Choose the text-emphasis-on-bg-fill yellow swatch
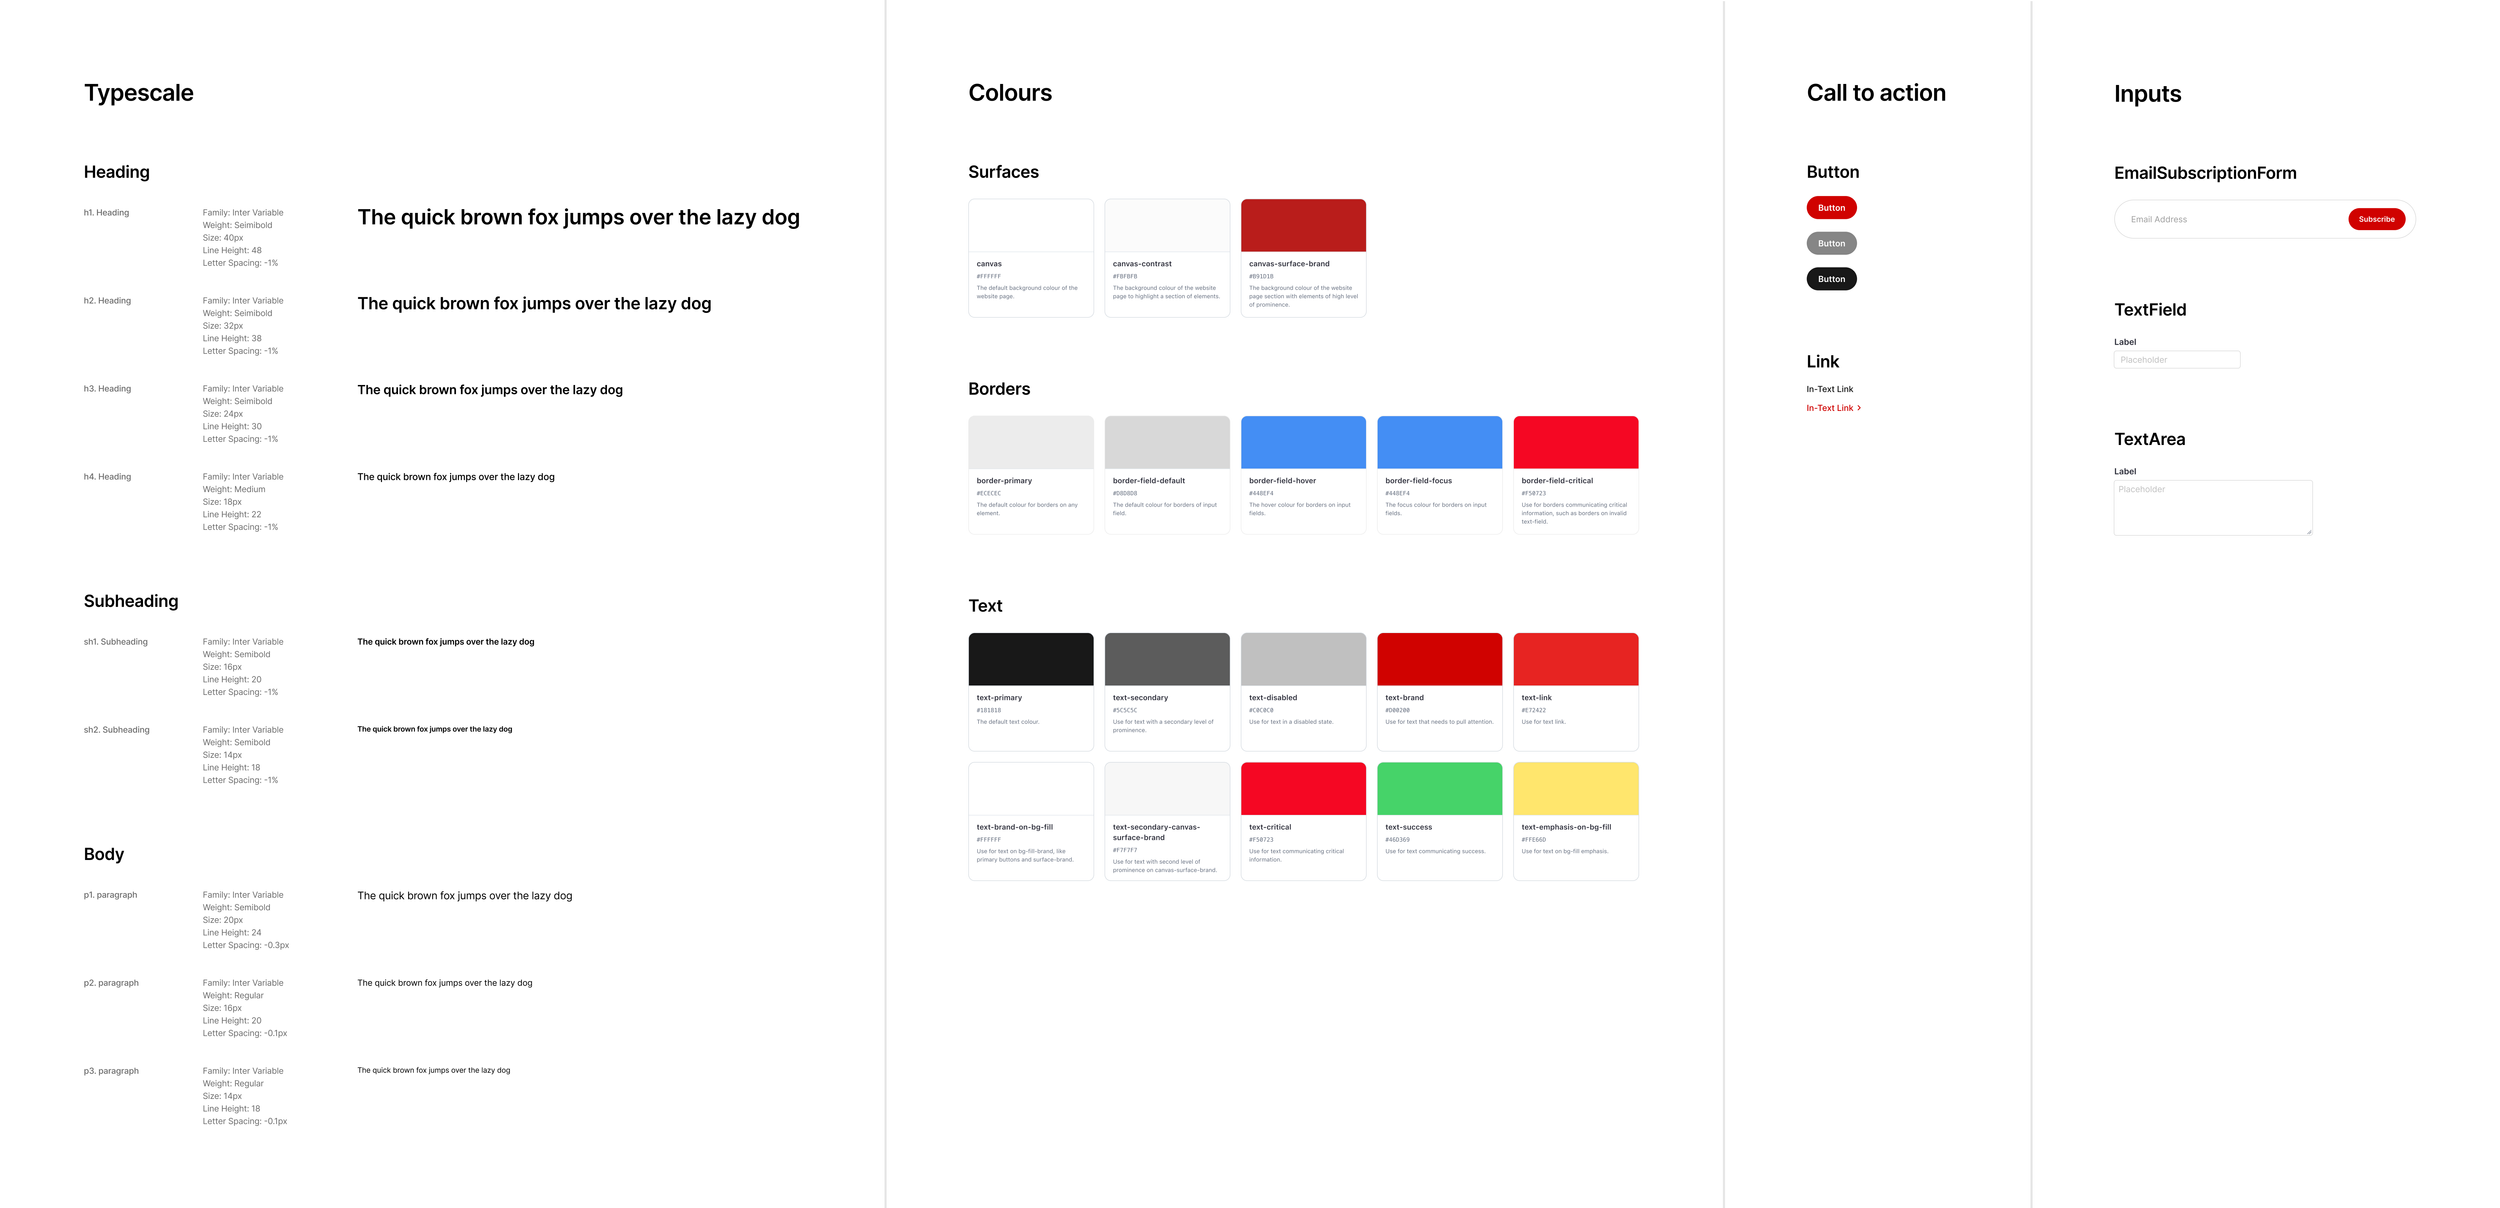Screen dimensions: 2500x1208 tap(1575, 789)
